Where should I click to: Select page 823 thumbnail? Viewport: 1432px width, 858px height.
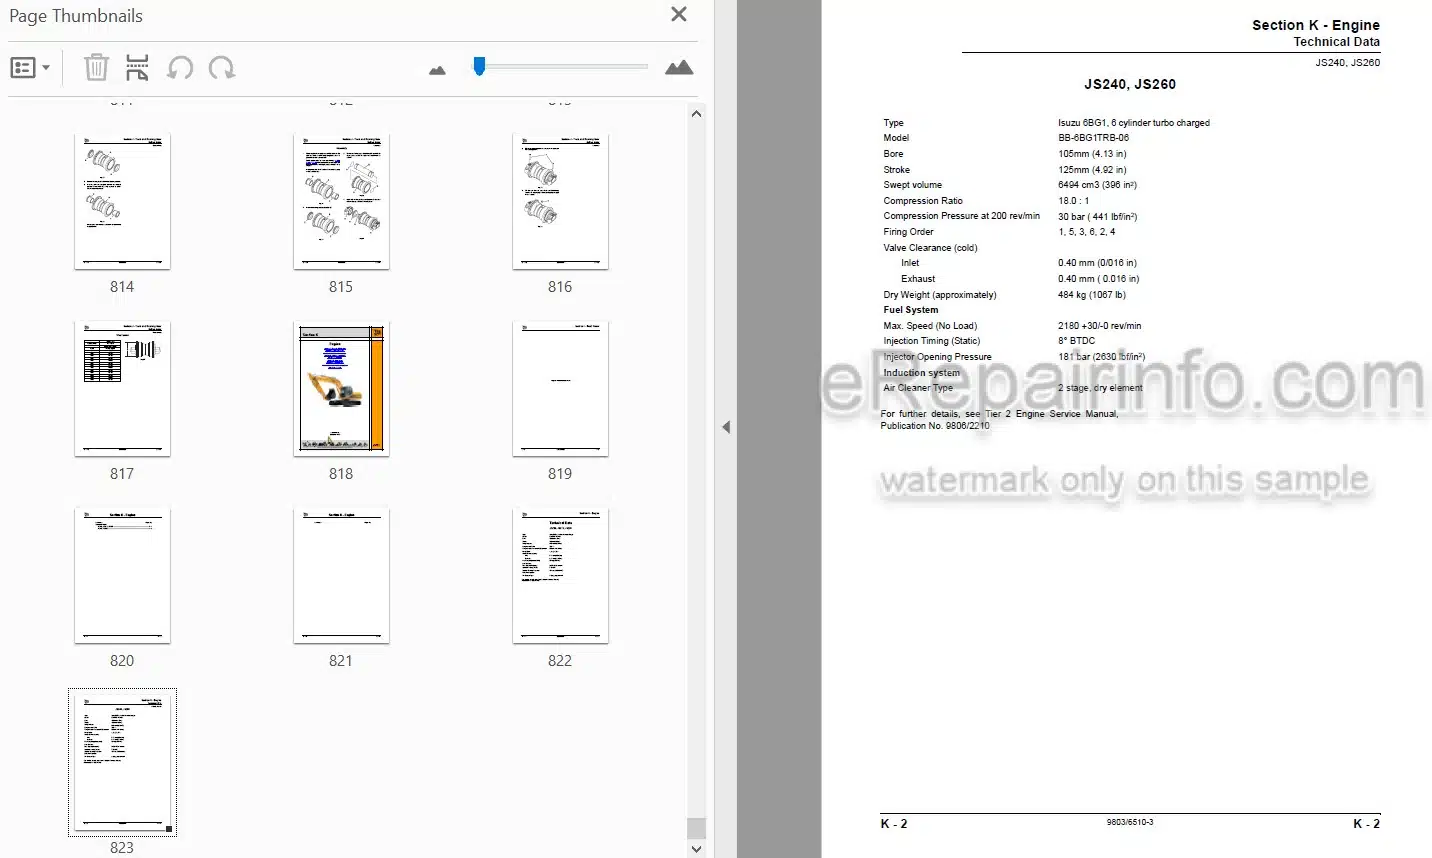click(x=122, y=762)
